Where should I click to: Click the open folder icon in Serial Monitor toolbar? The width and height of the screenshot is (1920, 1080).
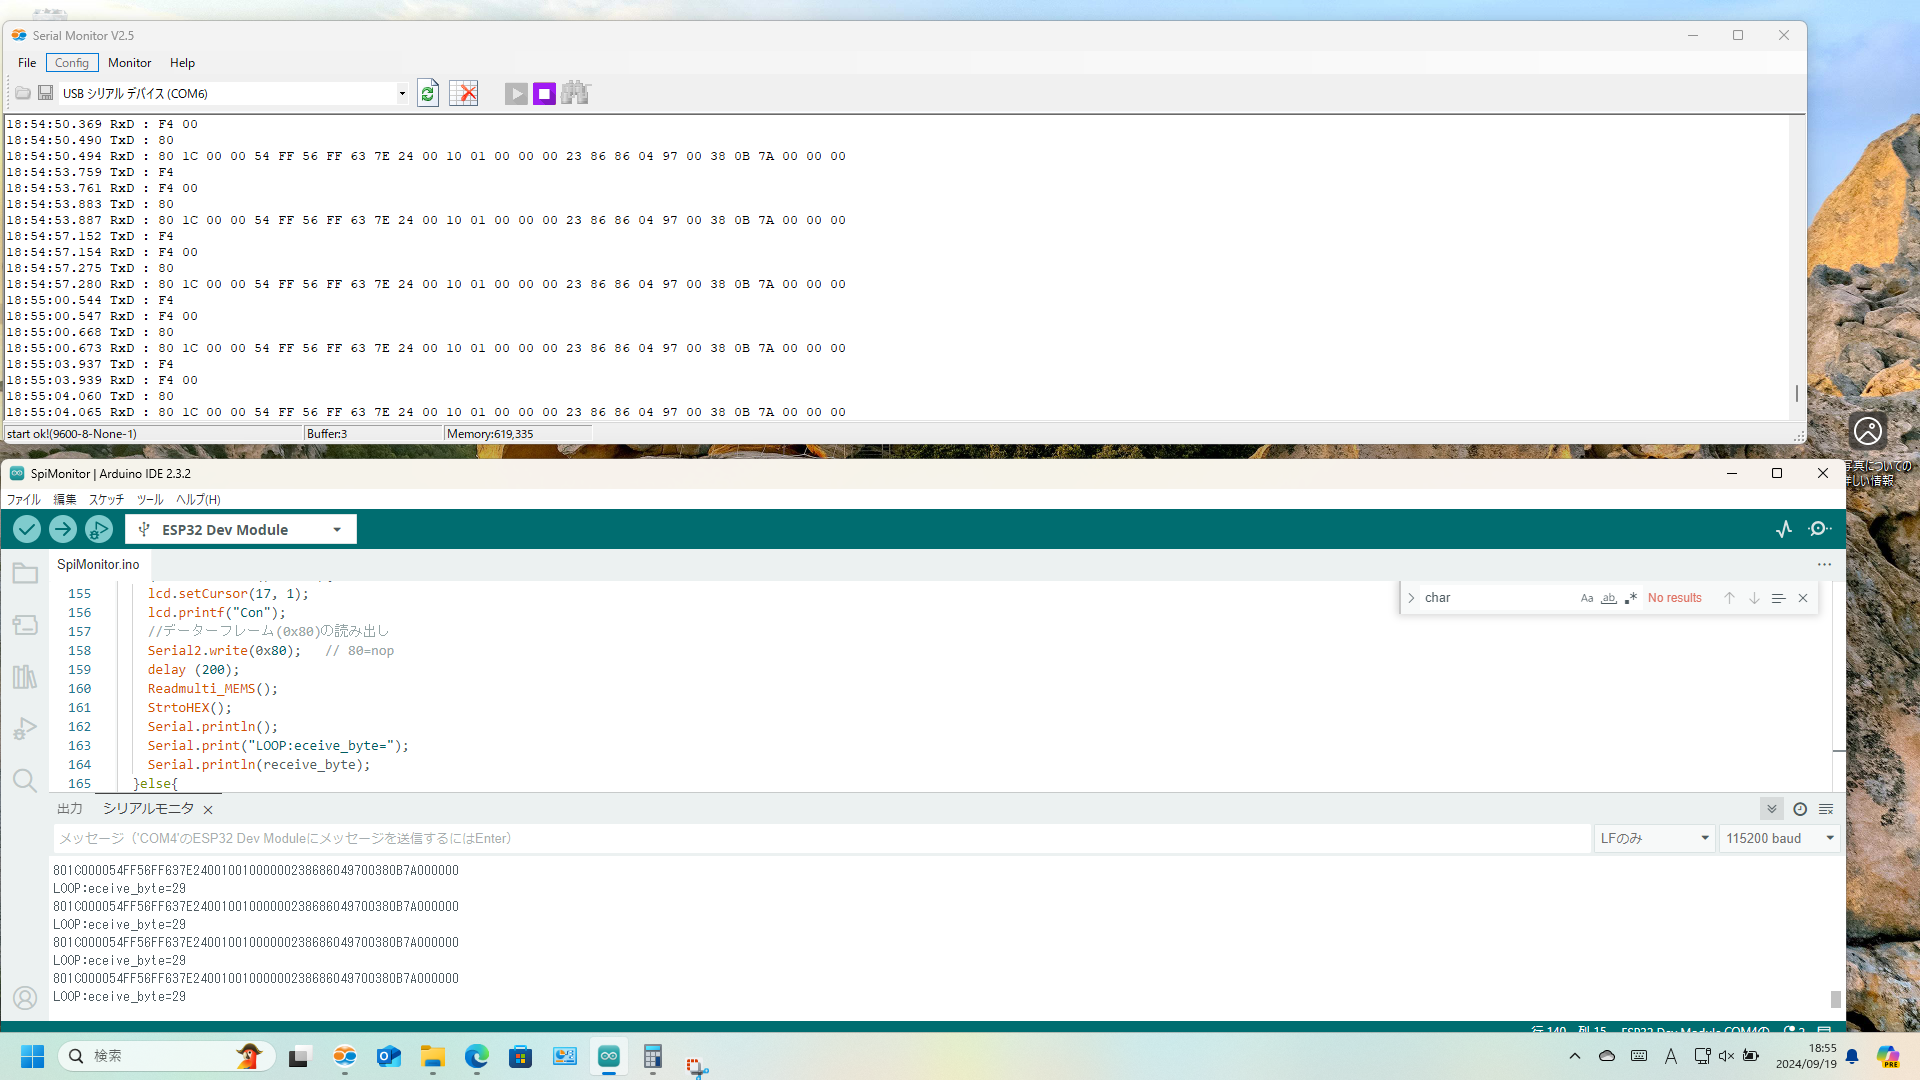pyautogui.click(x=22, y=93)
